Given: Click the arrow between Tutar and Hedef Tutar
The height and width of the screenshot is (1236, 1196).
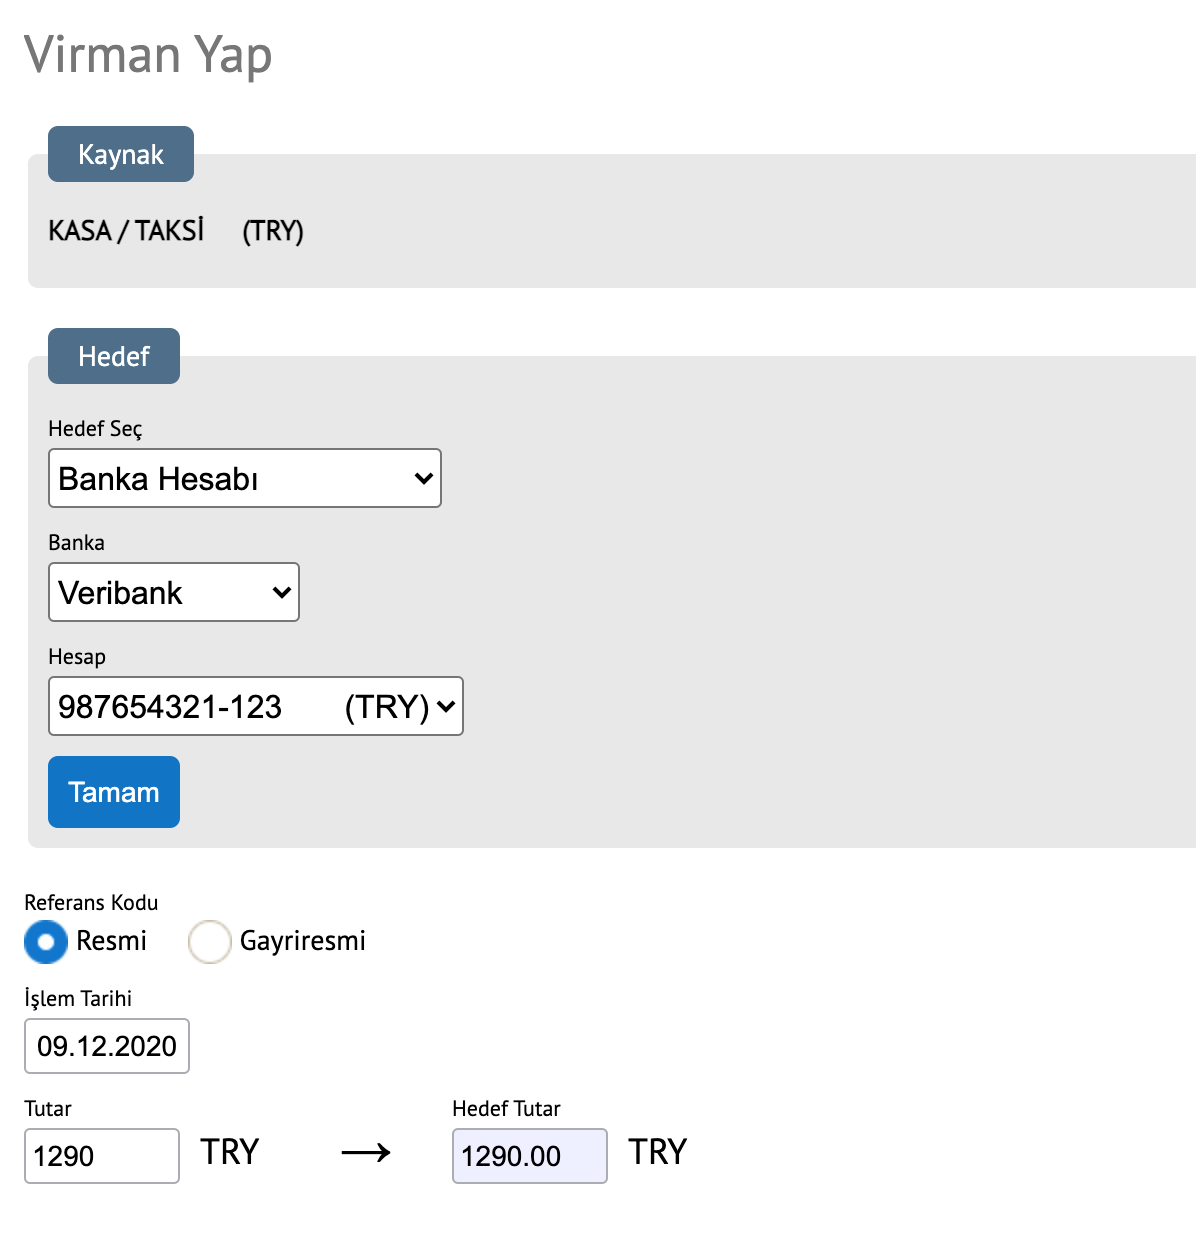Looking at the screenshot, I should pos(366,1153).
